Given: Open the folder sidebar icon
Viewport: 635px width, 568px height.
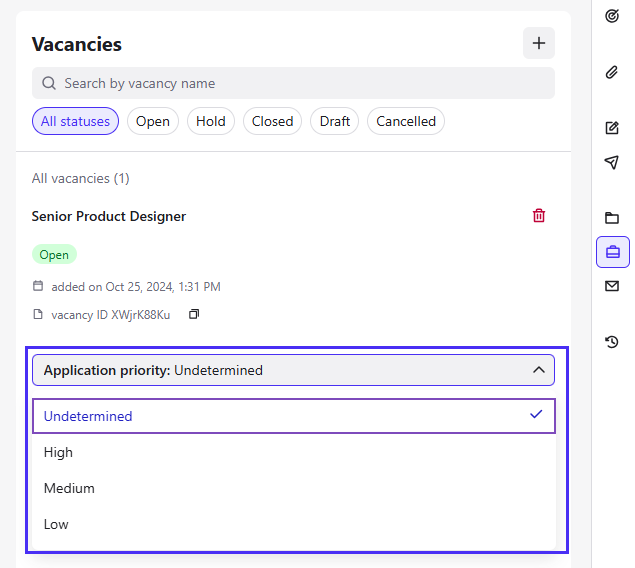Looking at the screenshot, I should click(x=612, y=218).
